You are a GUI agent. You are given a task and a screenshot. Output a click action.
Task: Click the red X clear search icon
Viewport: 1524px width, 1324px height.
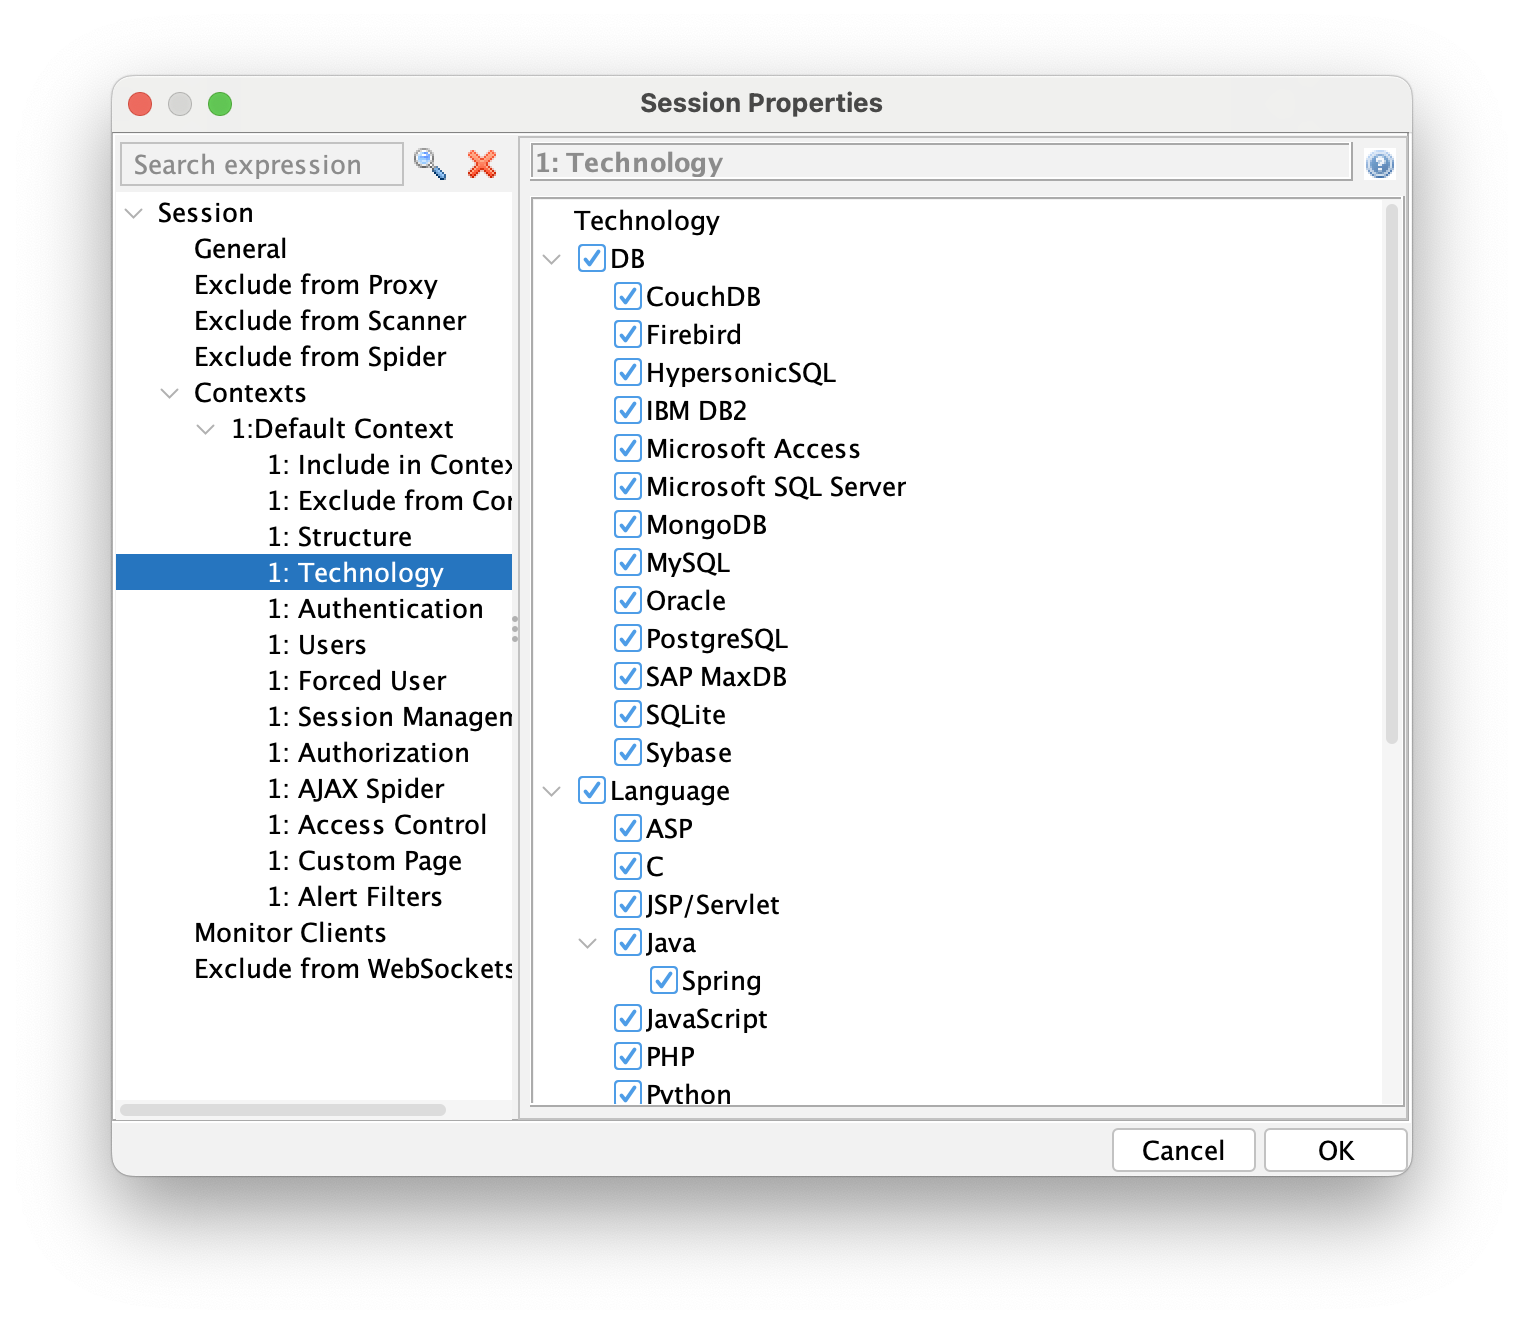(x=482, y=164)
